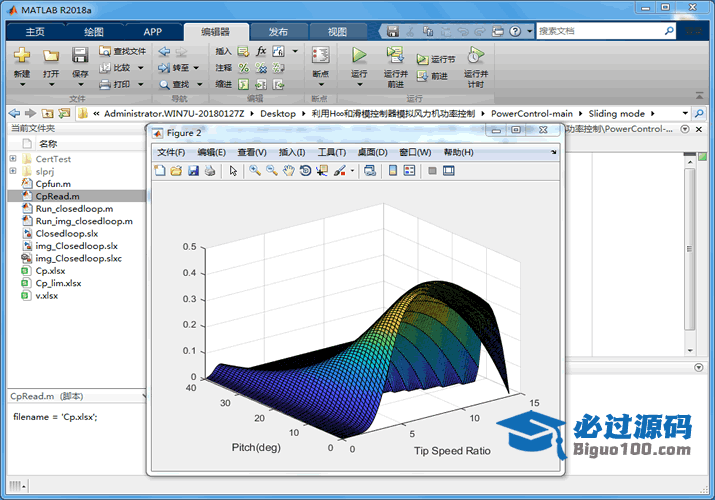Select Cp.xlsx in the file list
Viewport: 715px width, 500px height.
49,270
